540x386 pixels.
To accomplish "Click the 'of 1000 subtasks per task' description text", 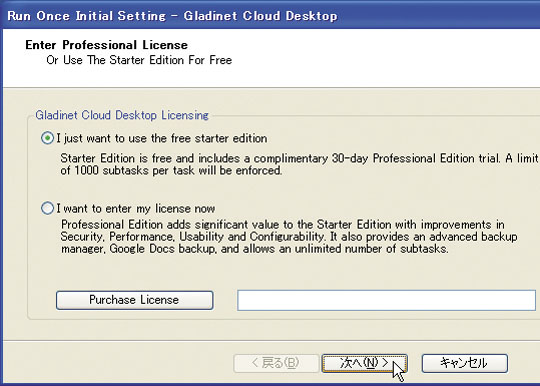I will (x=299, y=164).
